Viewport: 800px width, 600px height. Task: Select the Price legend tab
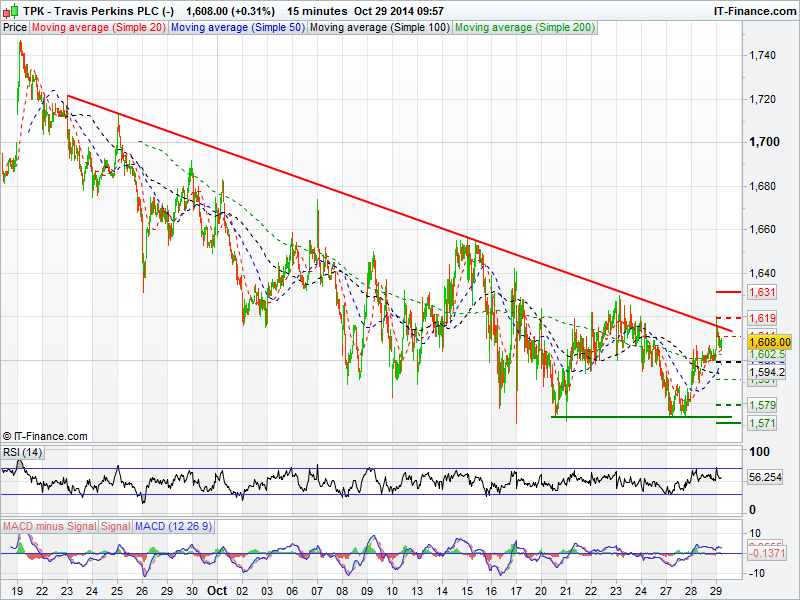(15, 28)
